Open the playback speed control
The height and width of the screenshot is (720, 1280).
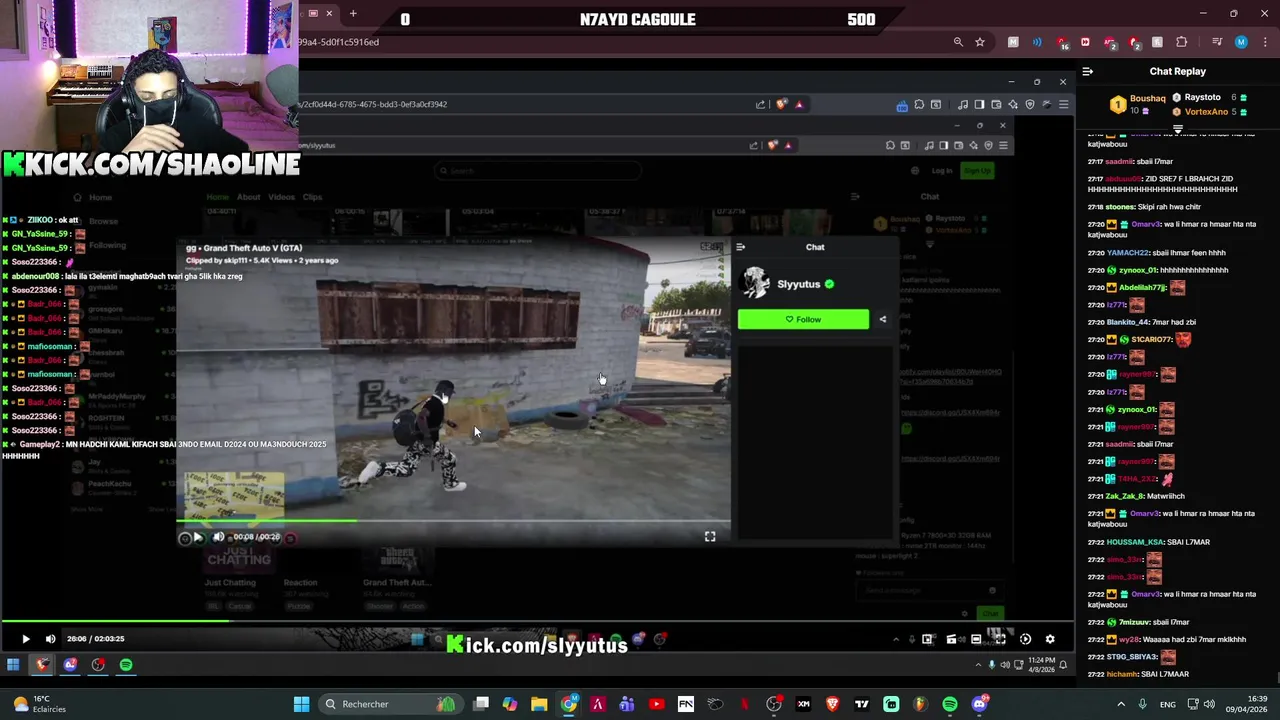pos(1025,639)
